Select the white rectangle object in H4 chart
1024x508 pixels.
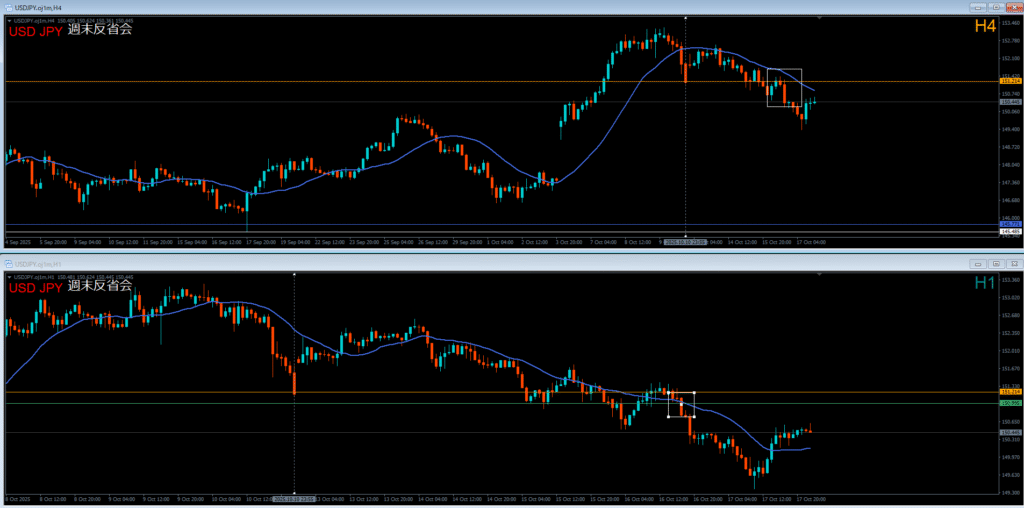pos(784,70)
